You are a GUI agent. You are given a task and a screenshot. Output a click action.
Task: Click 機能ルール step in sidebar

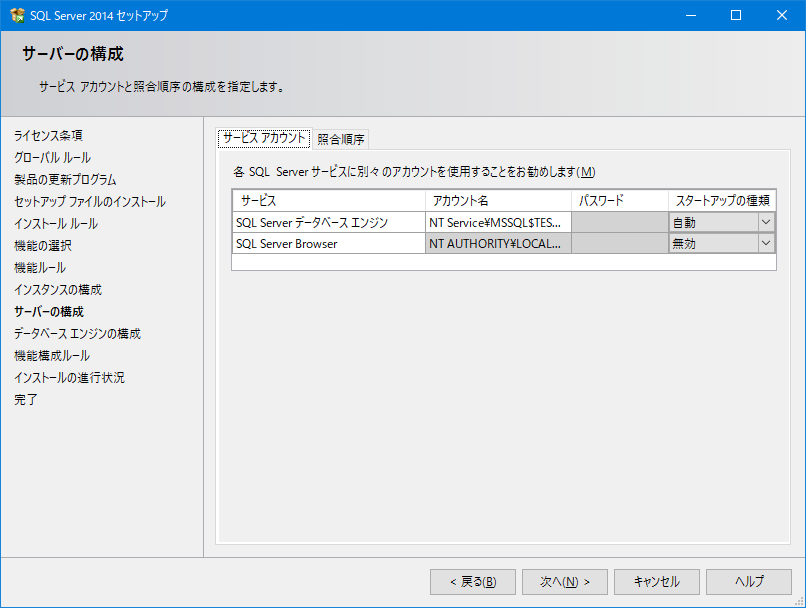[40, 268]
